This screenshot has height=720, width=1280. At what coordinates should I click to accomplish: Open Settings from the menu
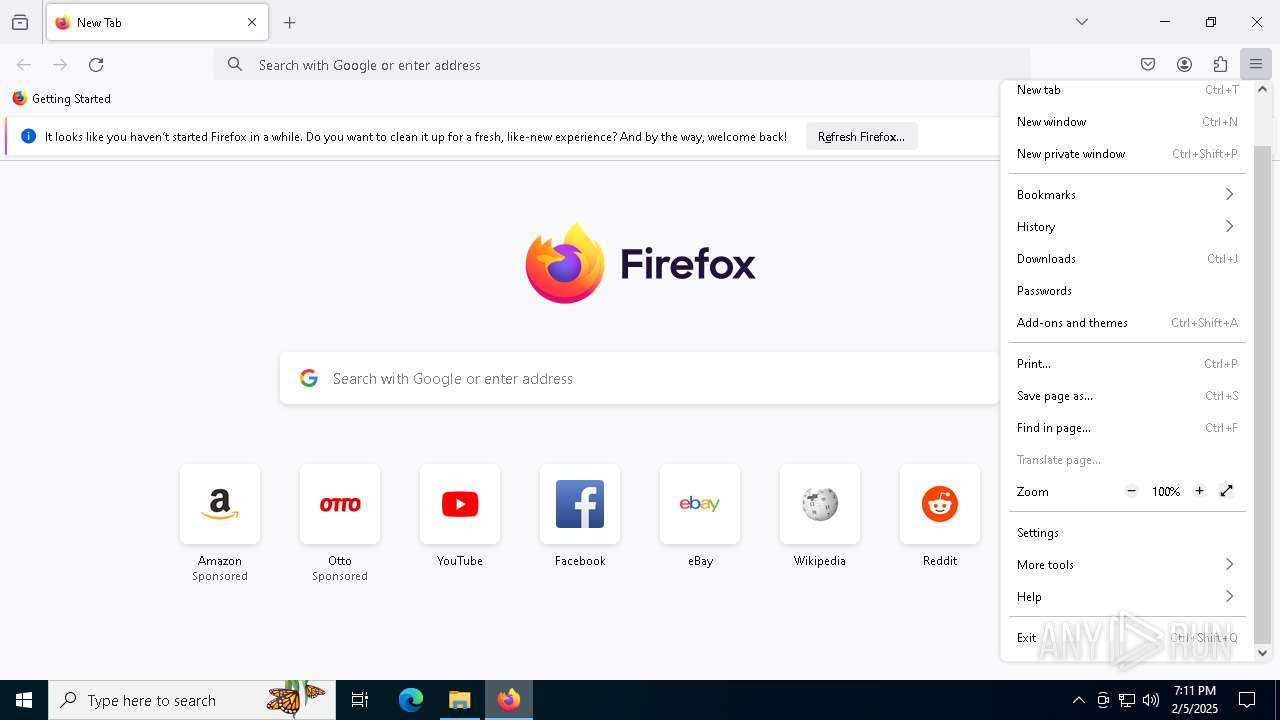point(1127,533)
